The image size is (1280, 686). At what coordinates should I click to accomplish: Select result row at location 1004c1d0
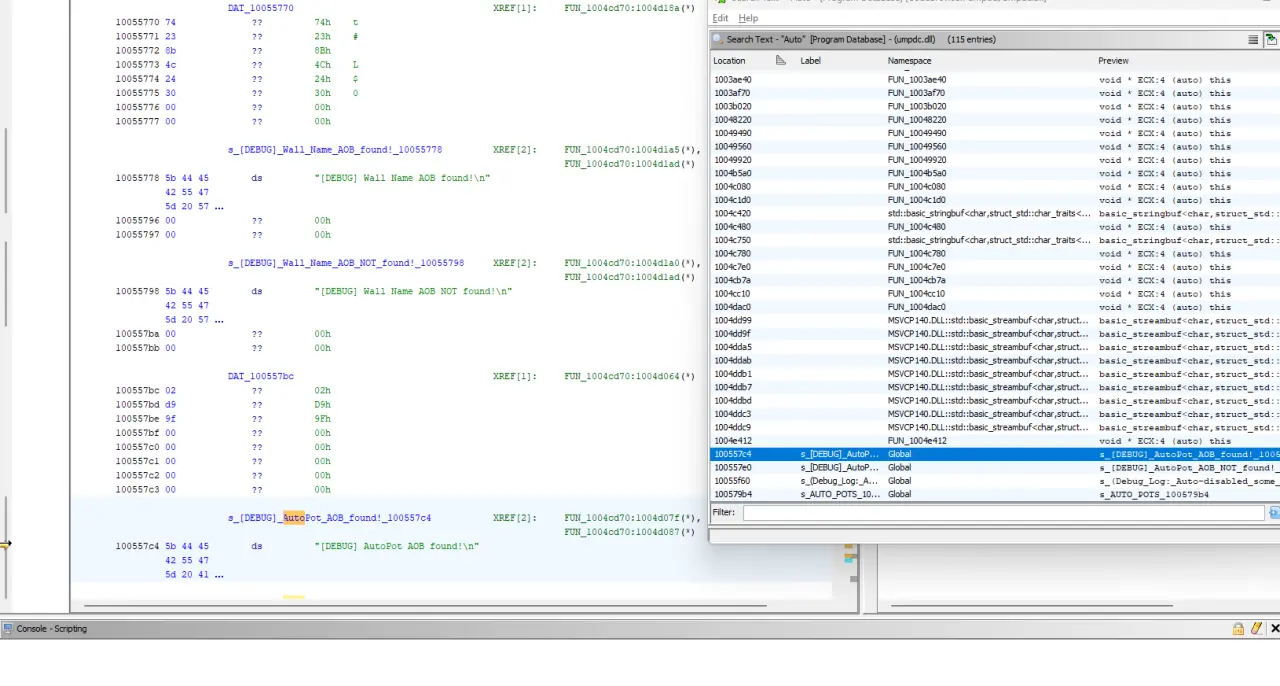point(995,200)
